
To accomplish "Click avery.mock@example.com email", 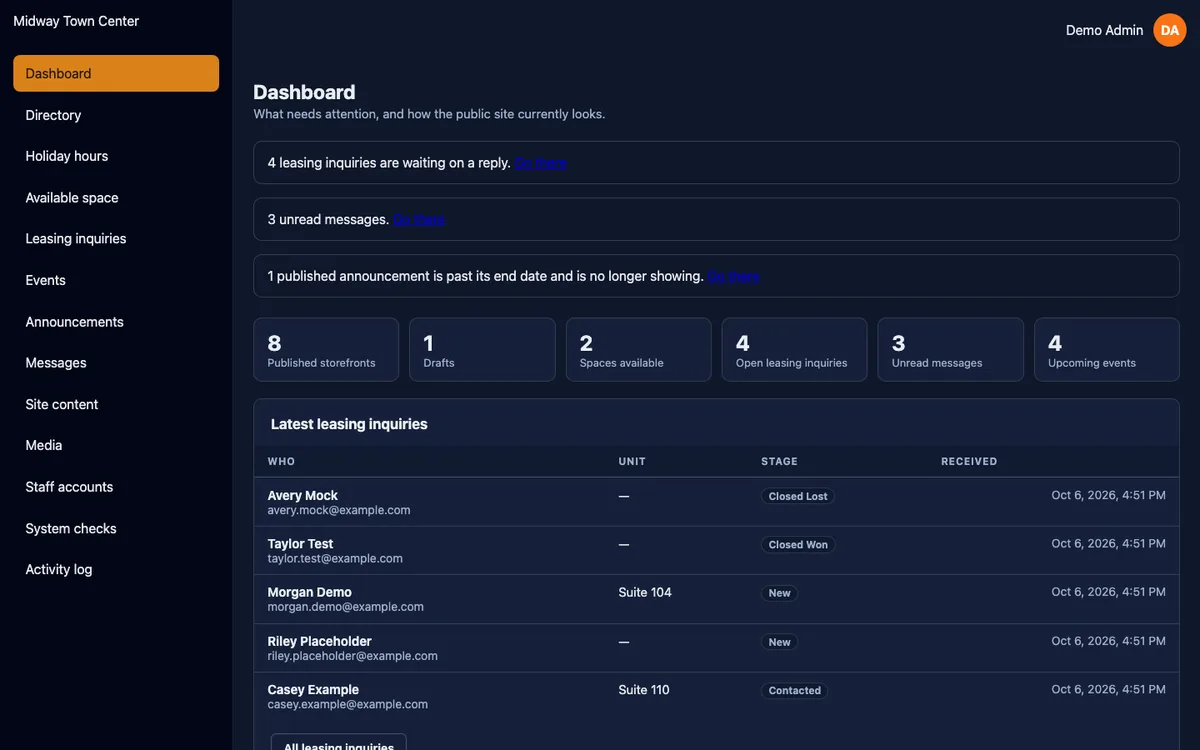I will tap(339, 510).
